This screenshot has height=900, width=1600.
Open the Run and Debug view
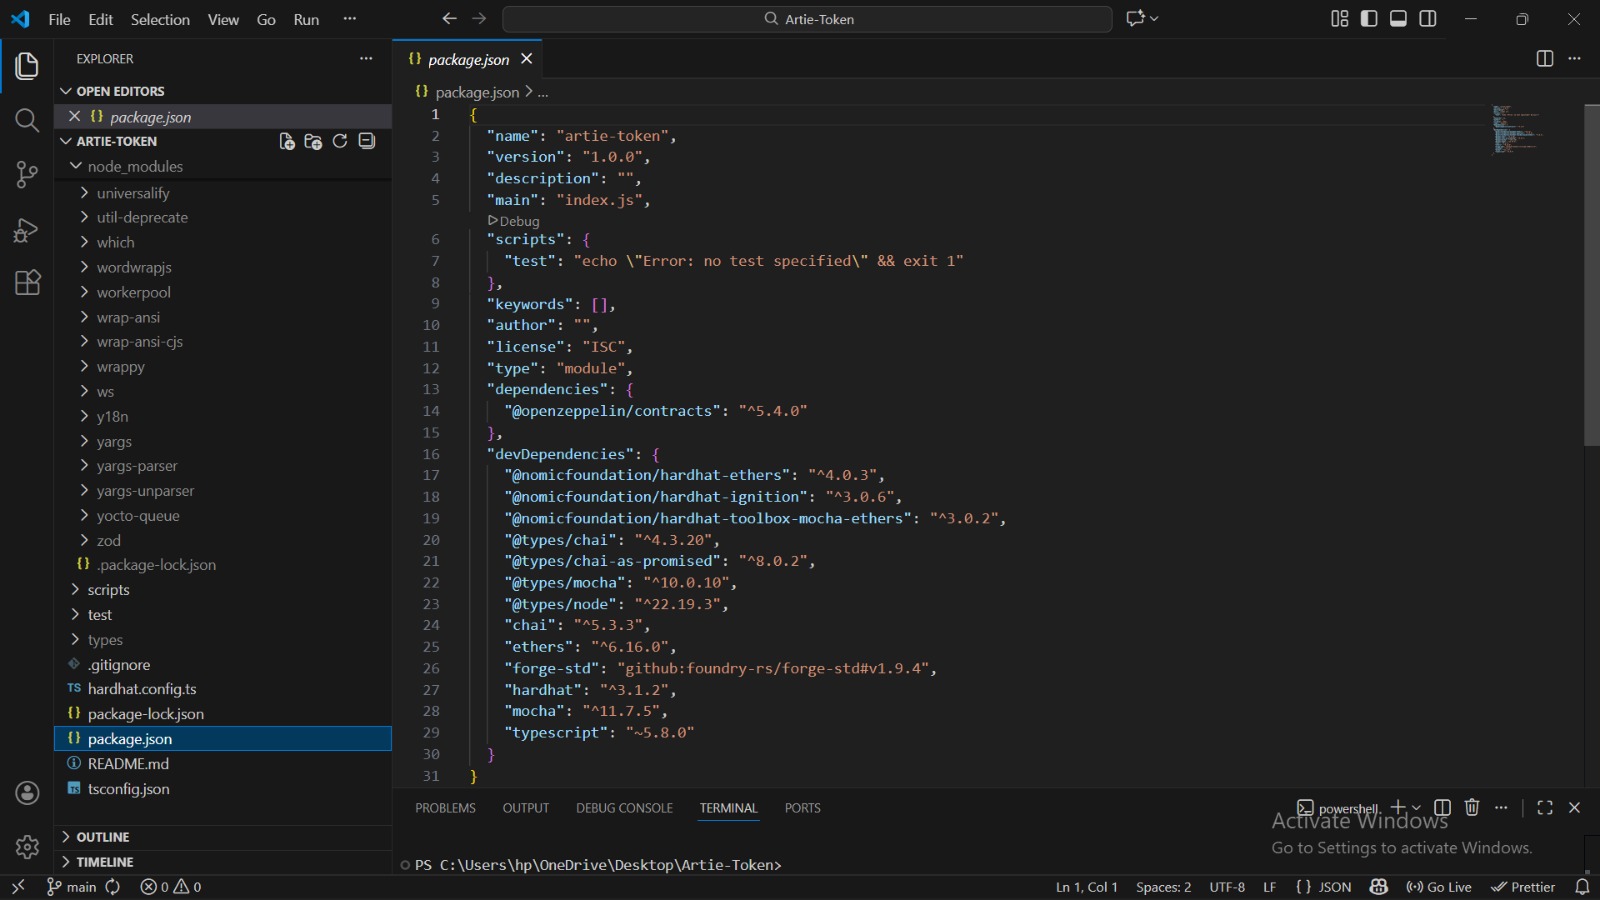pos(27,230)
